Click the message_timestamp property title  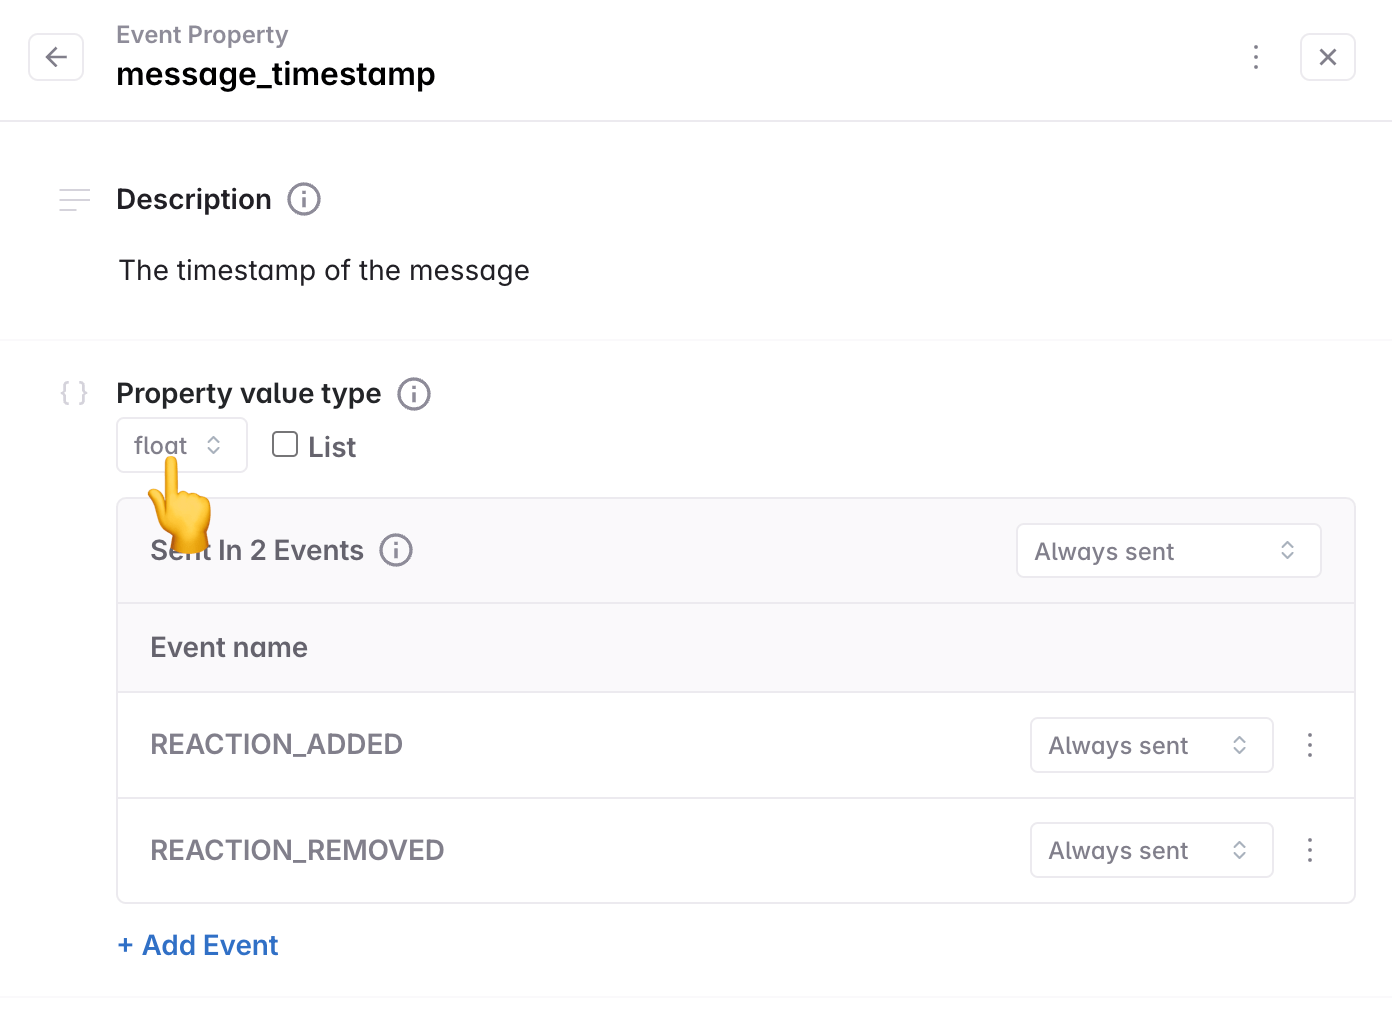coord(276,74)
